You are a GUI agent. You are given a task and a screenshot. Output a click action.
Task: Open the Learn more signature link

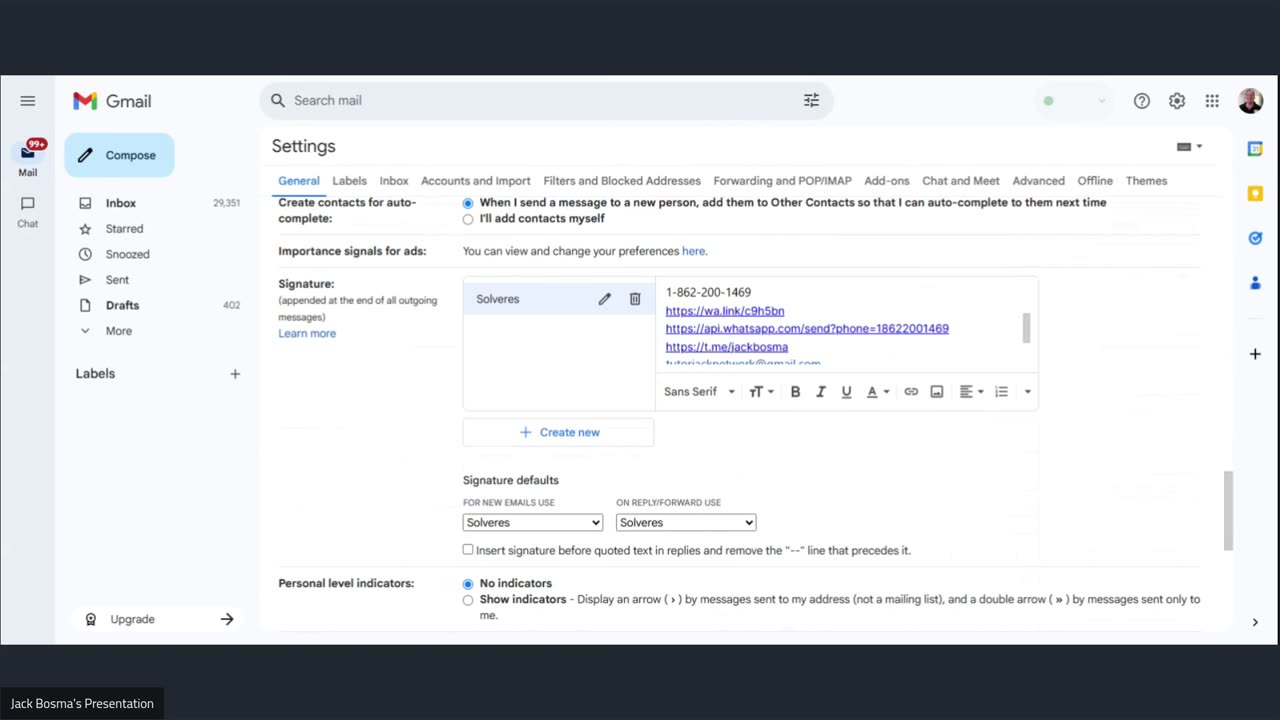(307, 334)
